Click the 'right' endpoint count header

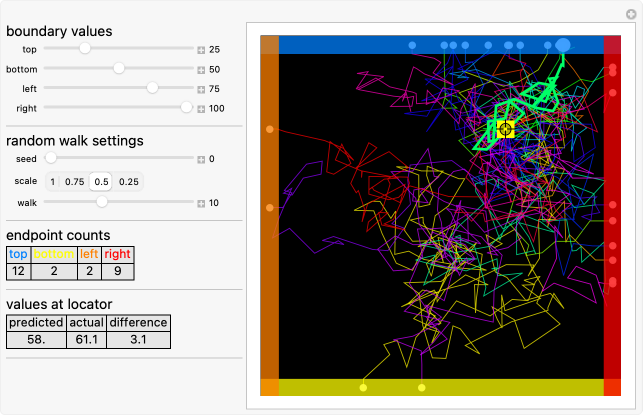click(117, 254)
